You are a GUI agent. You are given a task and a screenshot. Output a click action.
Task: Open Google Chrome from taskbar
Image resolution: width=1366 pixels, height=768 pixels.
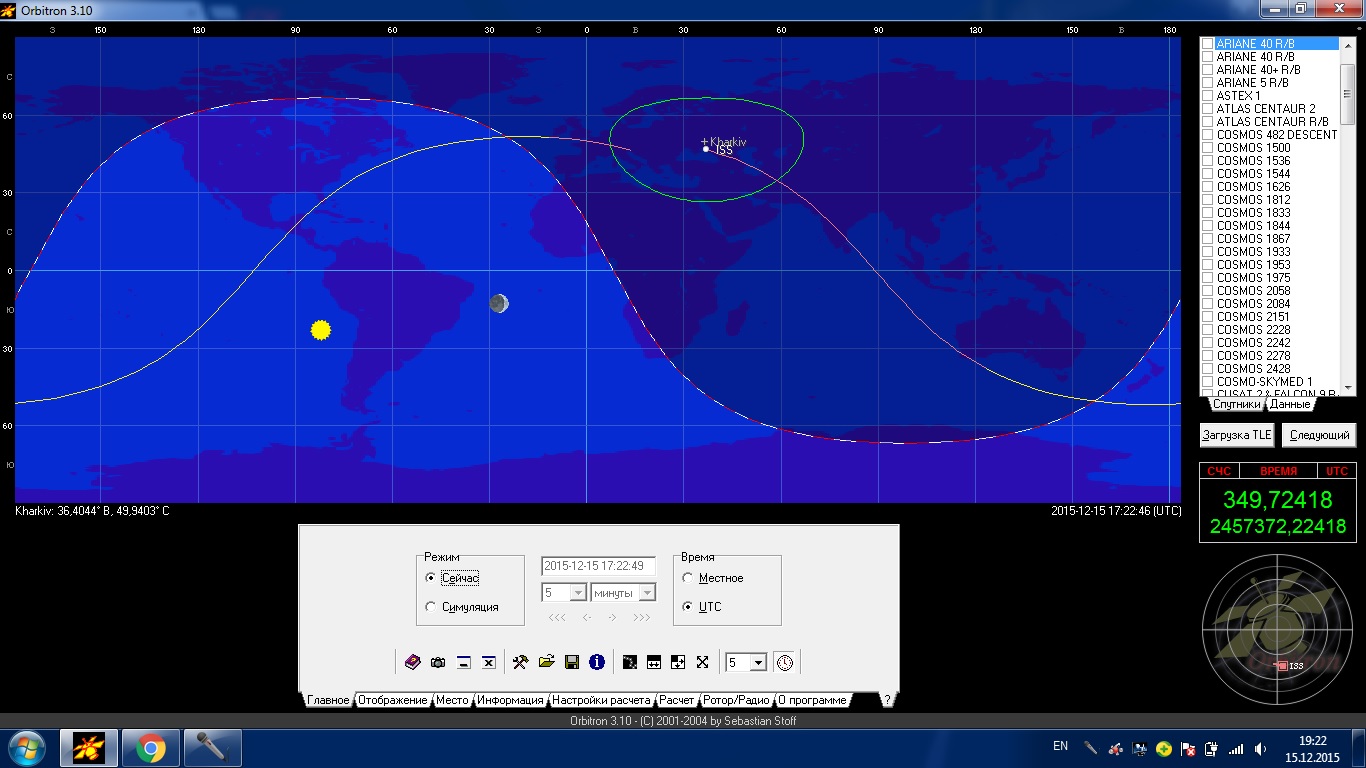[151, 748]
